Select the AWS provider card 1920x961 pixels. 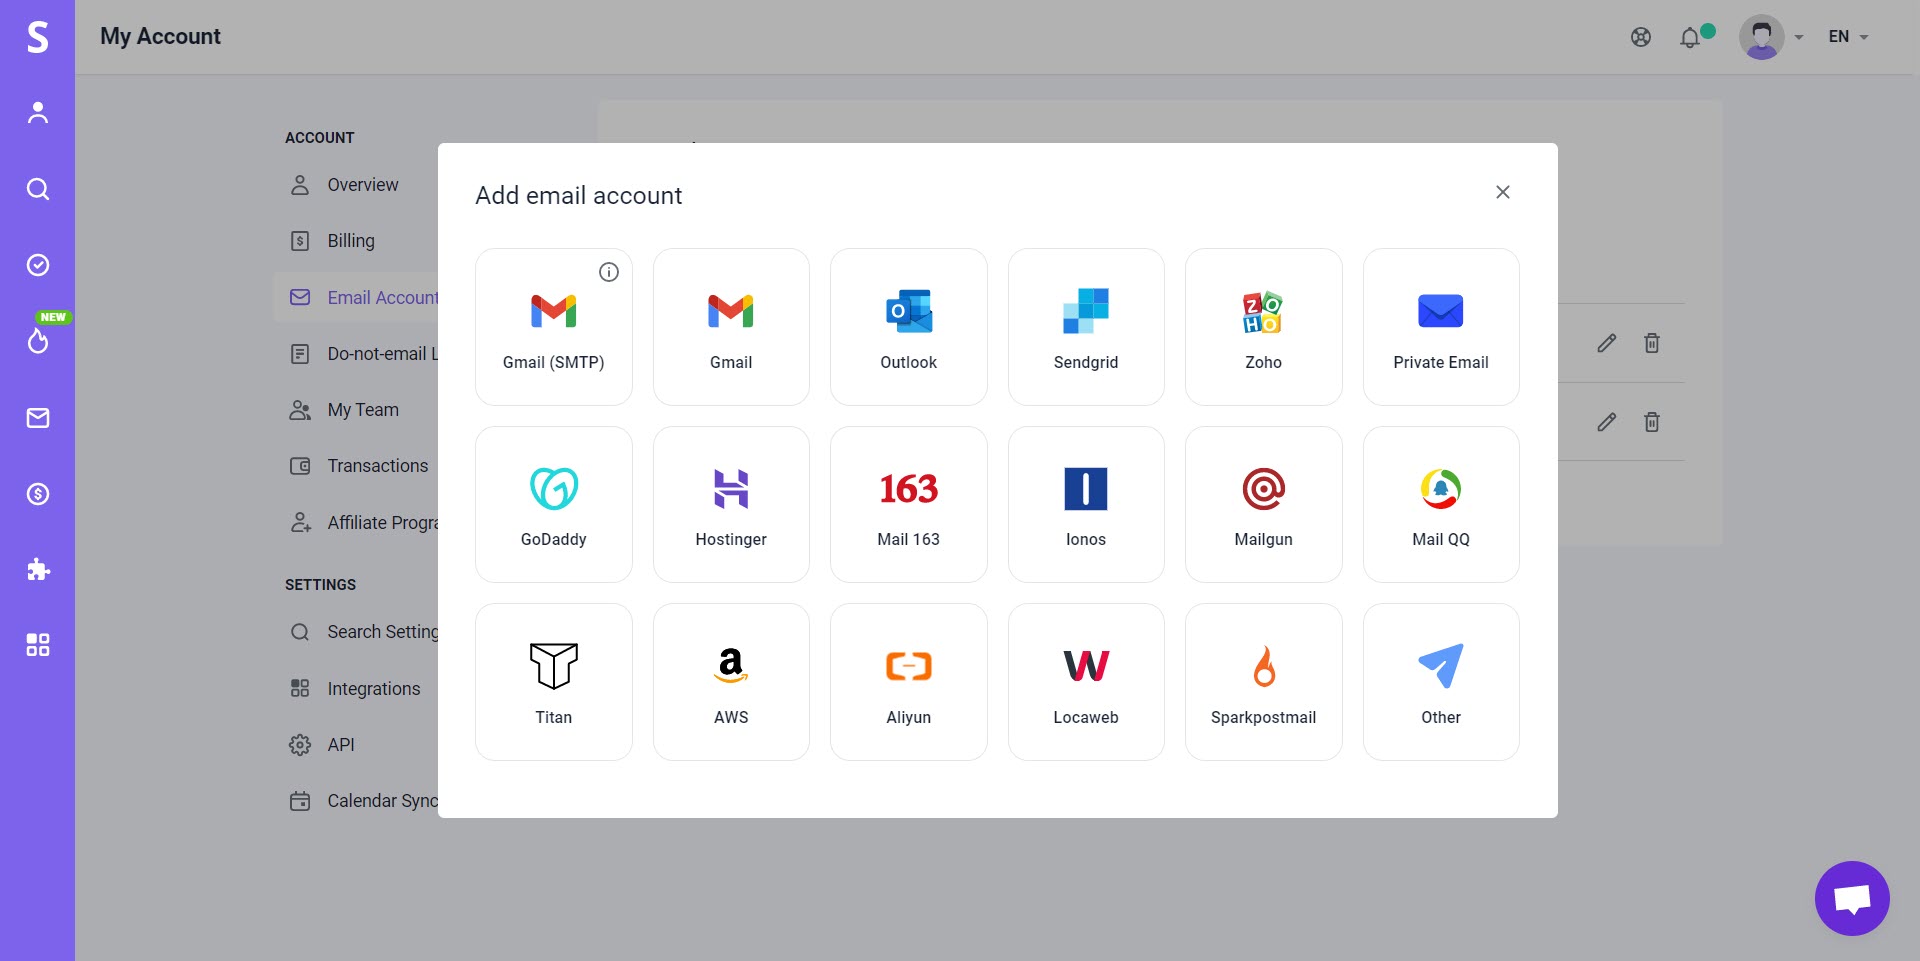coord(731,682)
